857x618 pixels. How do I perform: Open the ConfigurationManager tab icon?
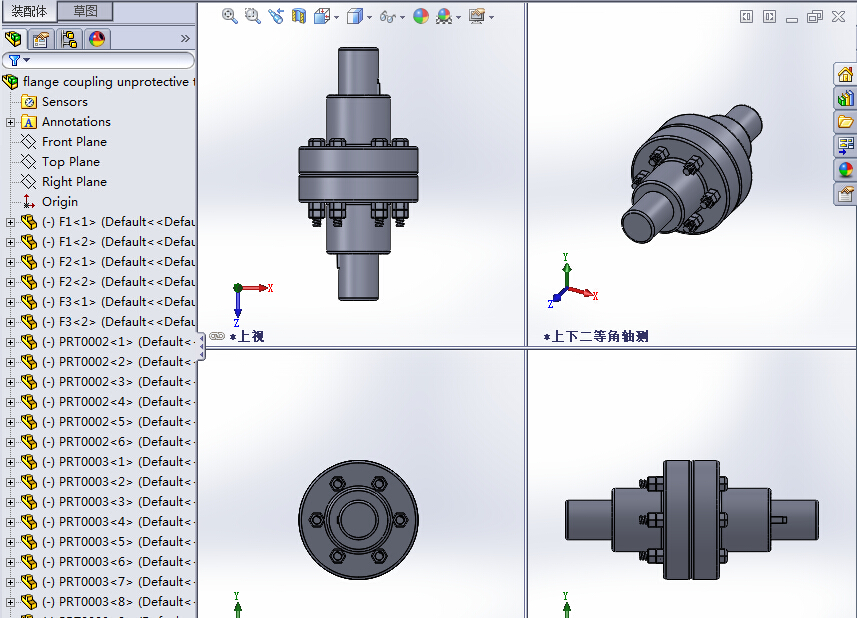[x=69, y=39]
